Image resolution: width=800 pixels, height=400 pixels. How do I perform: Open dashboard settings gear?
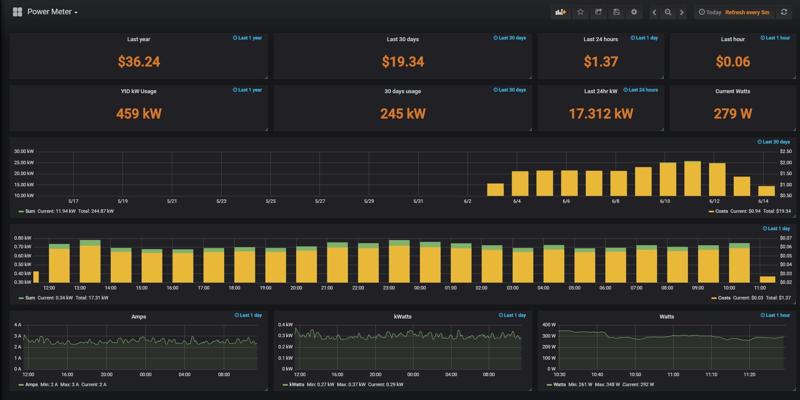point(634,12)
